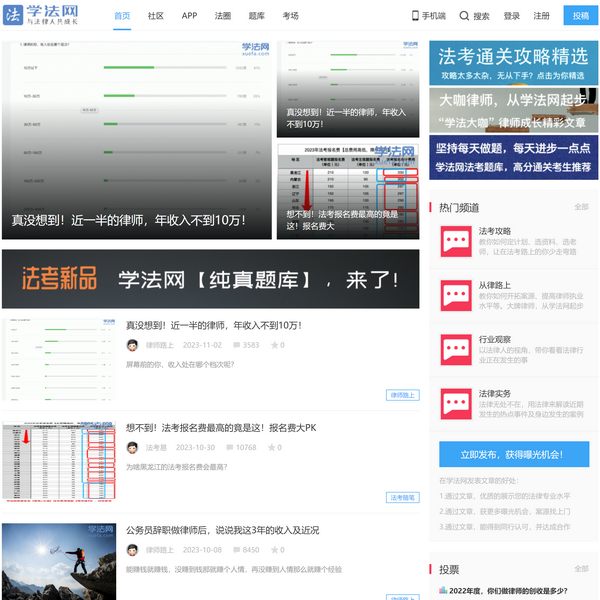Open 从律路上 channel chat icon
This screenshot has height=600, width=600.
[457, 295]
